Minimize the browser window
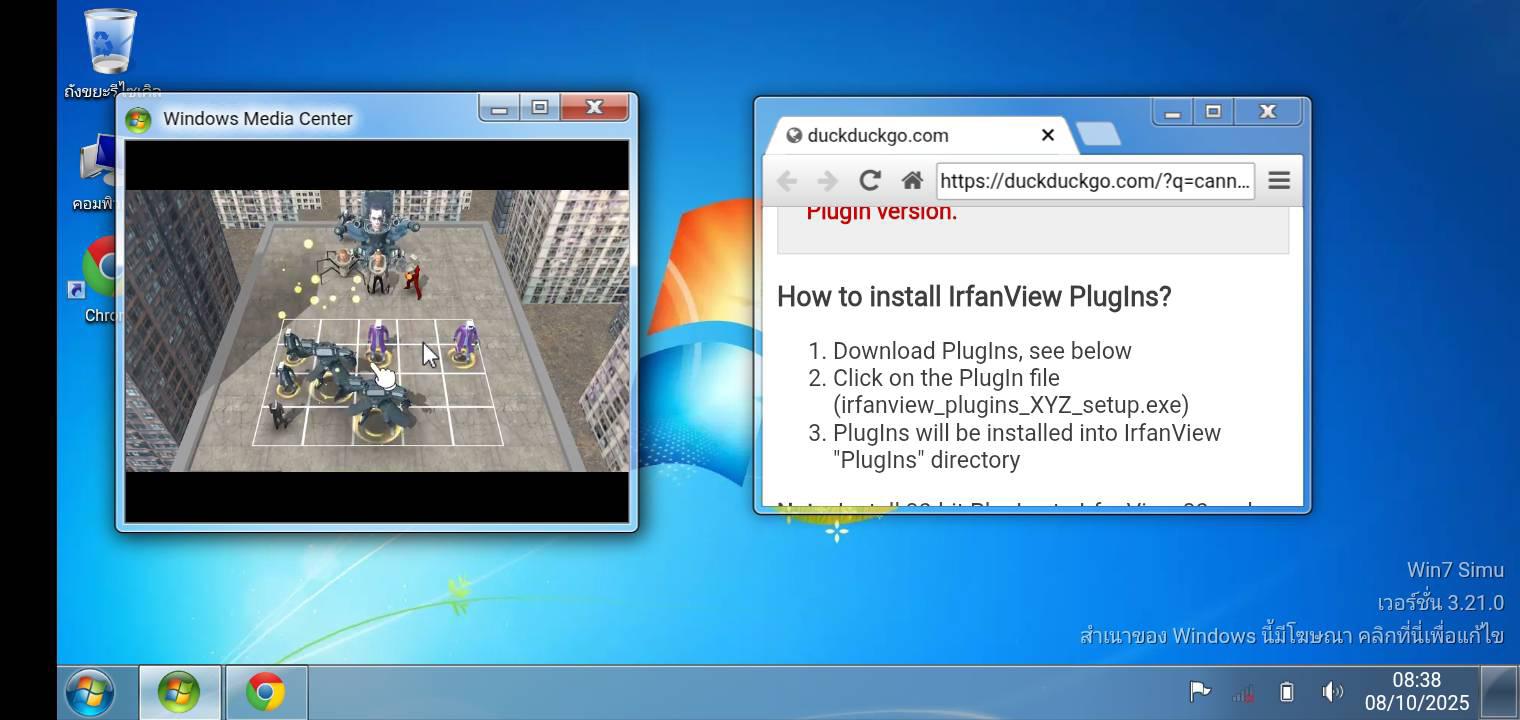The width and height of the screenshot is (1520, 720). pyautogui.click(x=1173, y=112)
